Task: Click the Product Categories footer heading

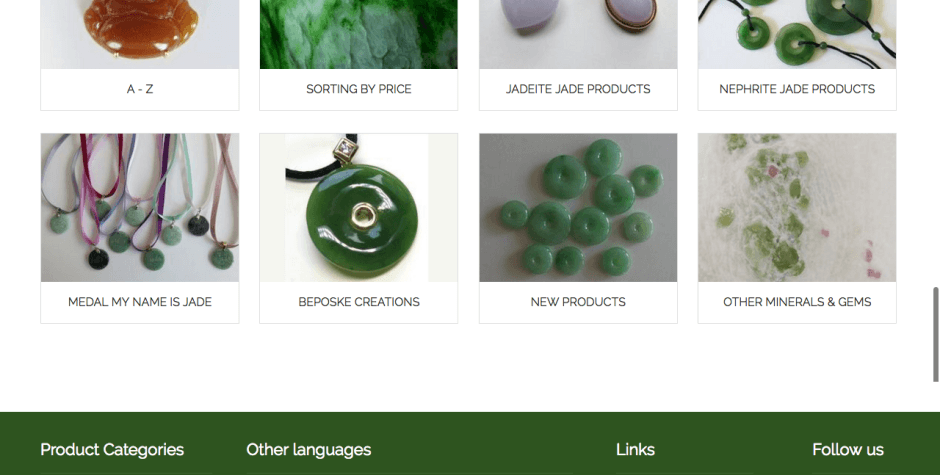Action: [x=112, y=450]
